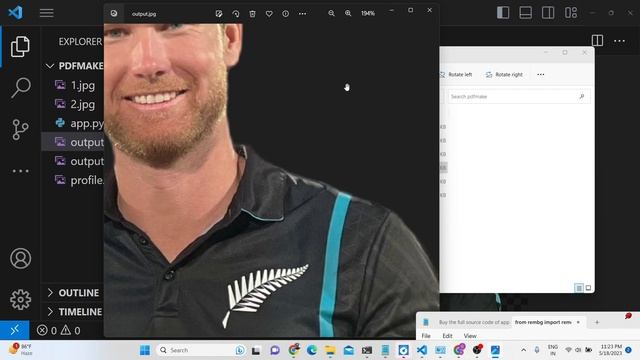Screen dimensions: 640x360
Task: Open See more ellipsis in File Explorer toolbar
Action: click(540, 75)
